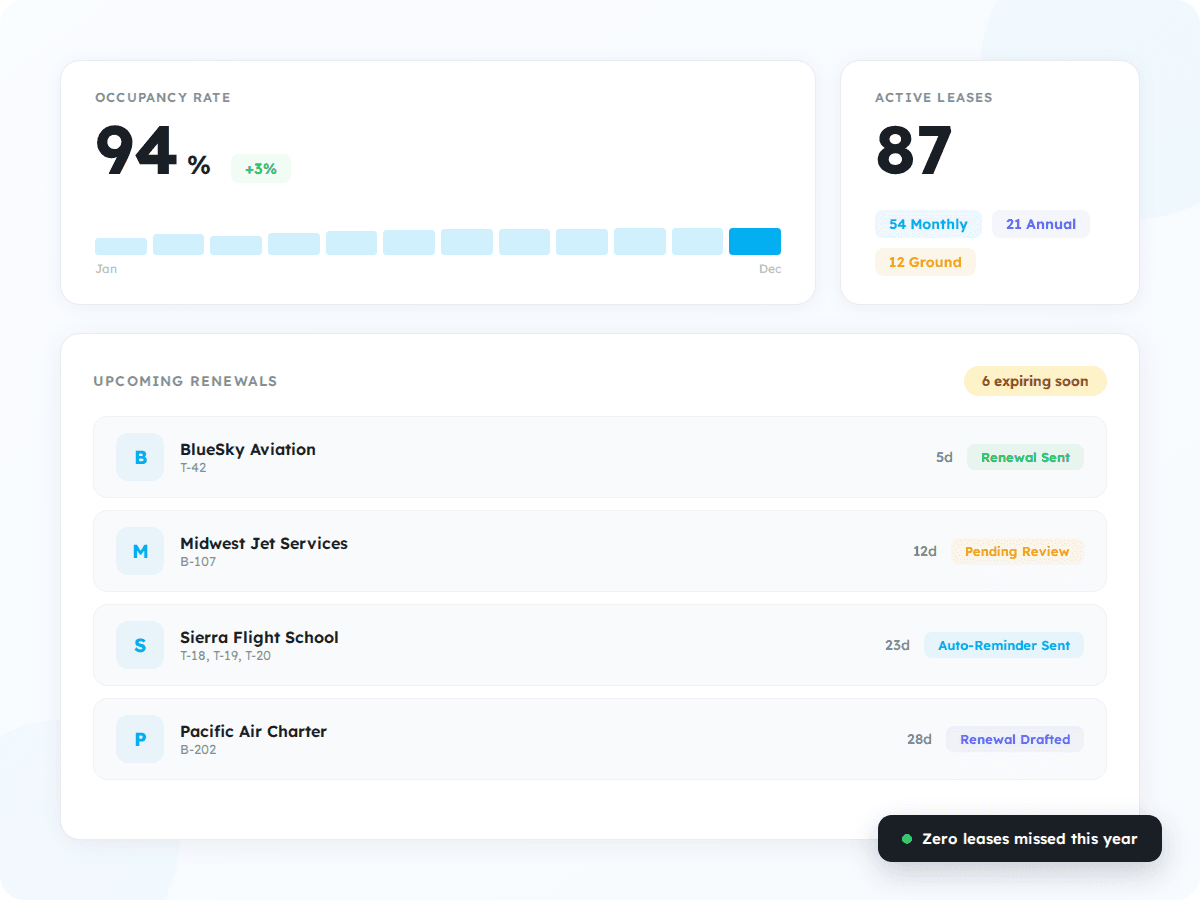The image size is (1200, 900).
Task: Click the Pacific Air Charter avatar icon
Action: [139, 739]
